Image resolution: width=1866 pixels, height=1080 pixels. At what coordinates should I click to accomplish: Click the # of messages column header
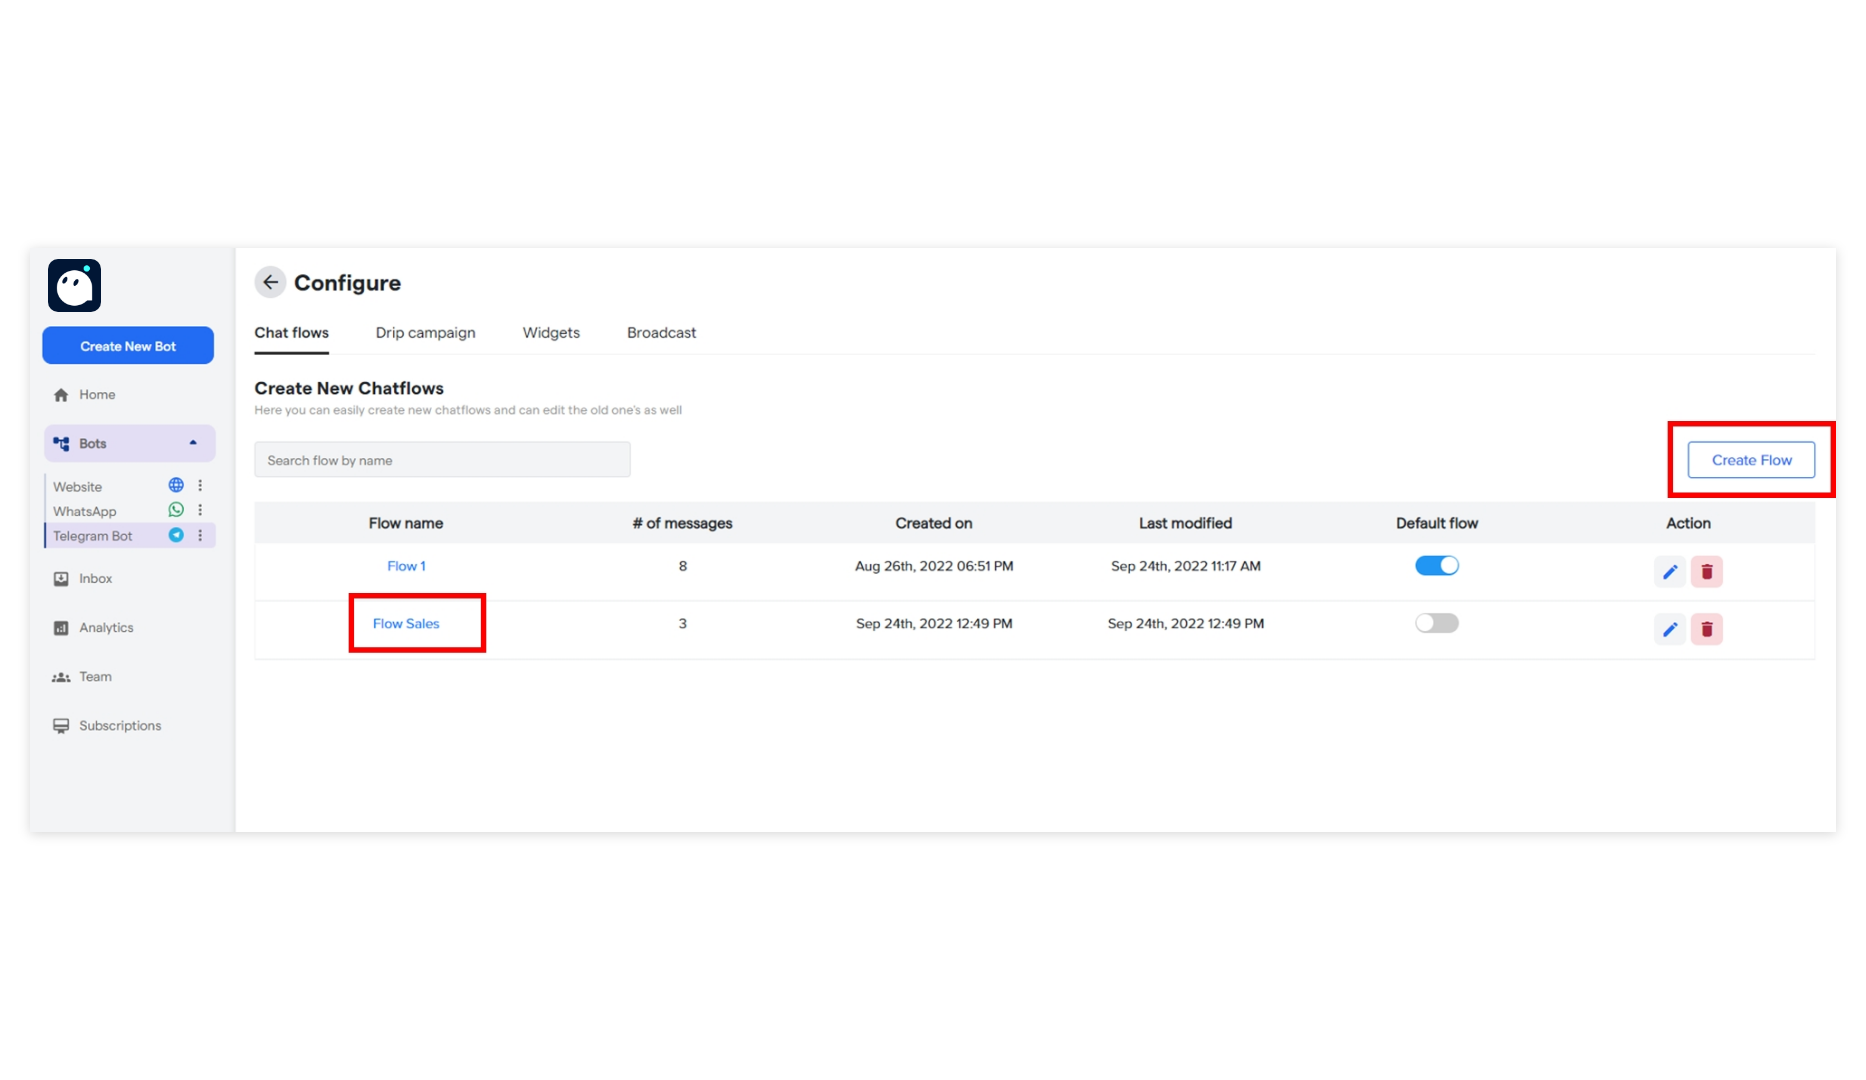point(682,523)
